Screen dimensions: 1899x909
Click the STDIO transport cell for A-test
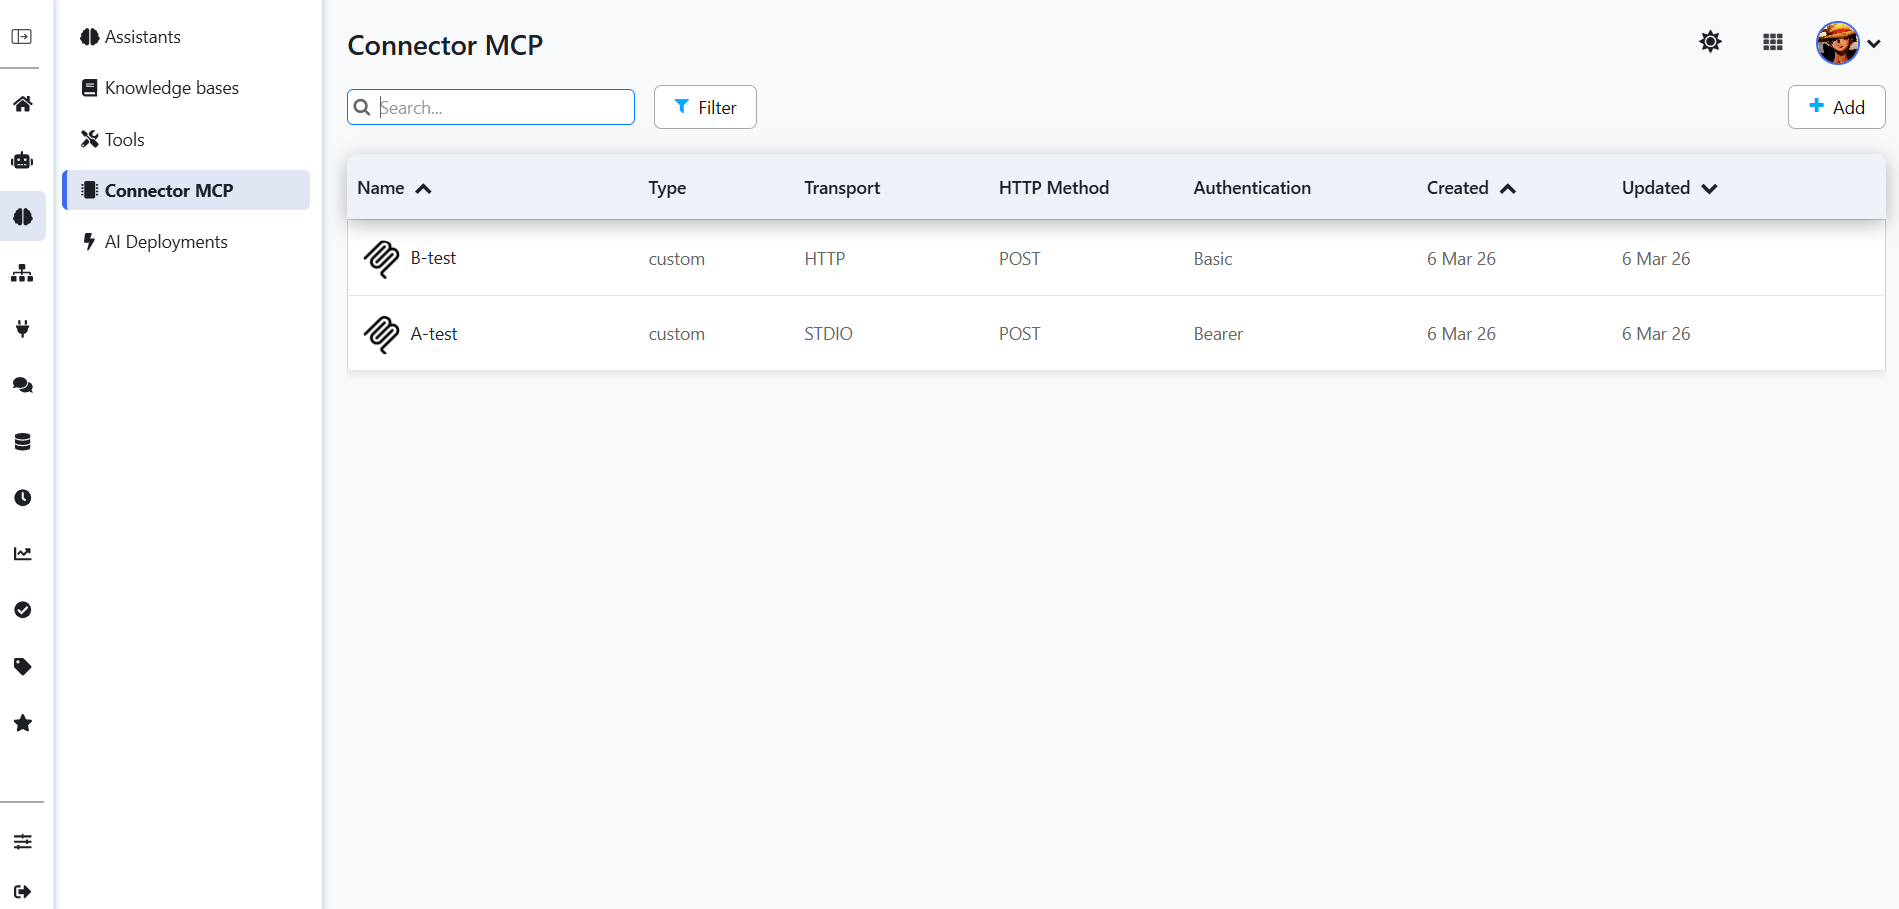828,334
